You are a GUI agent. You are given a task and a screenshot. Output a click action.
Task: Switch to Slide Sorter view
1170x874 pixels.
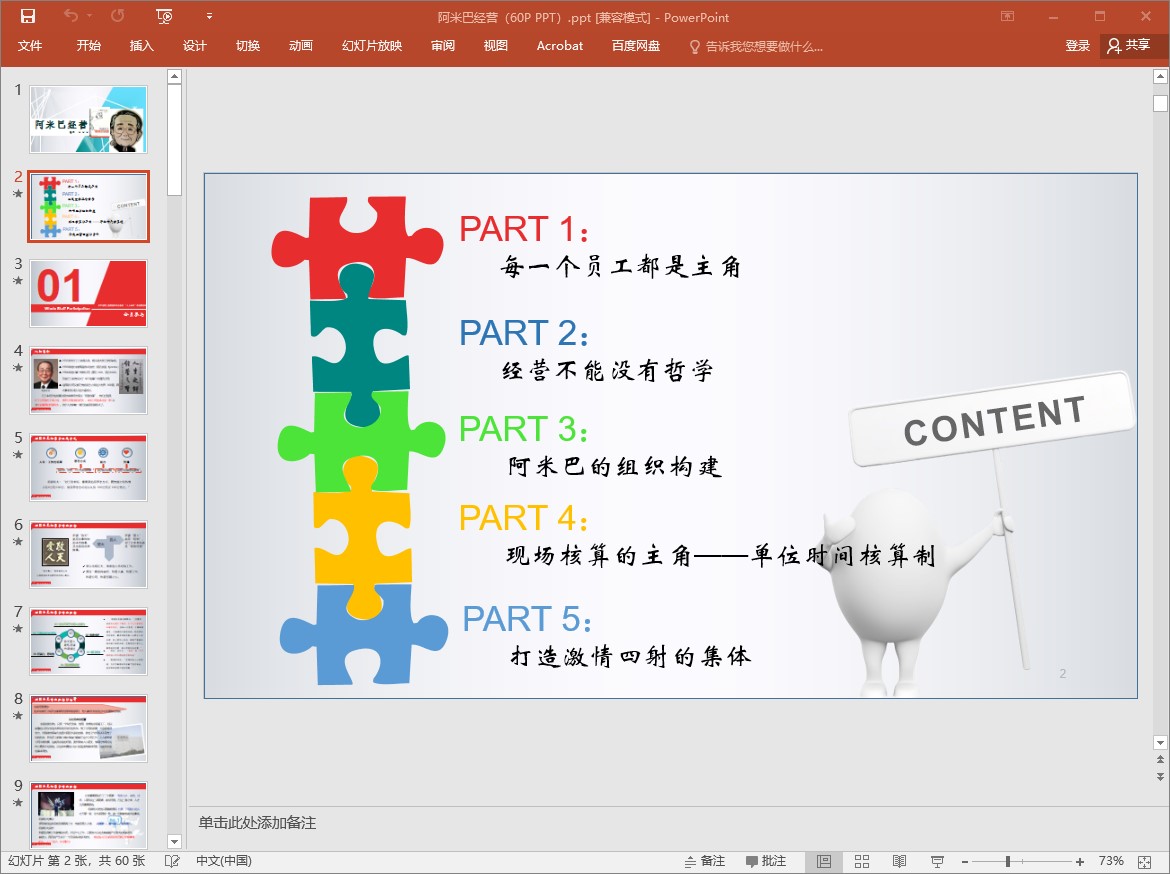pos(862,861)
